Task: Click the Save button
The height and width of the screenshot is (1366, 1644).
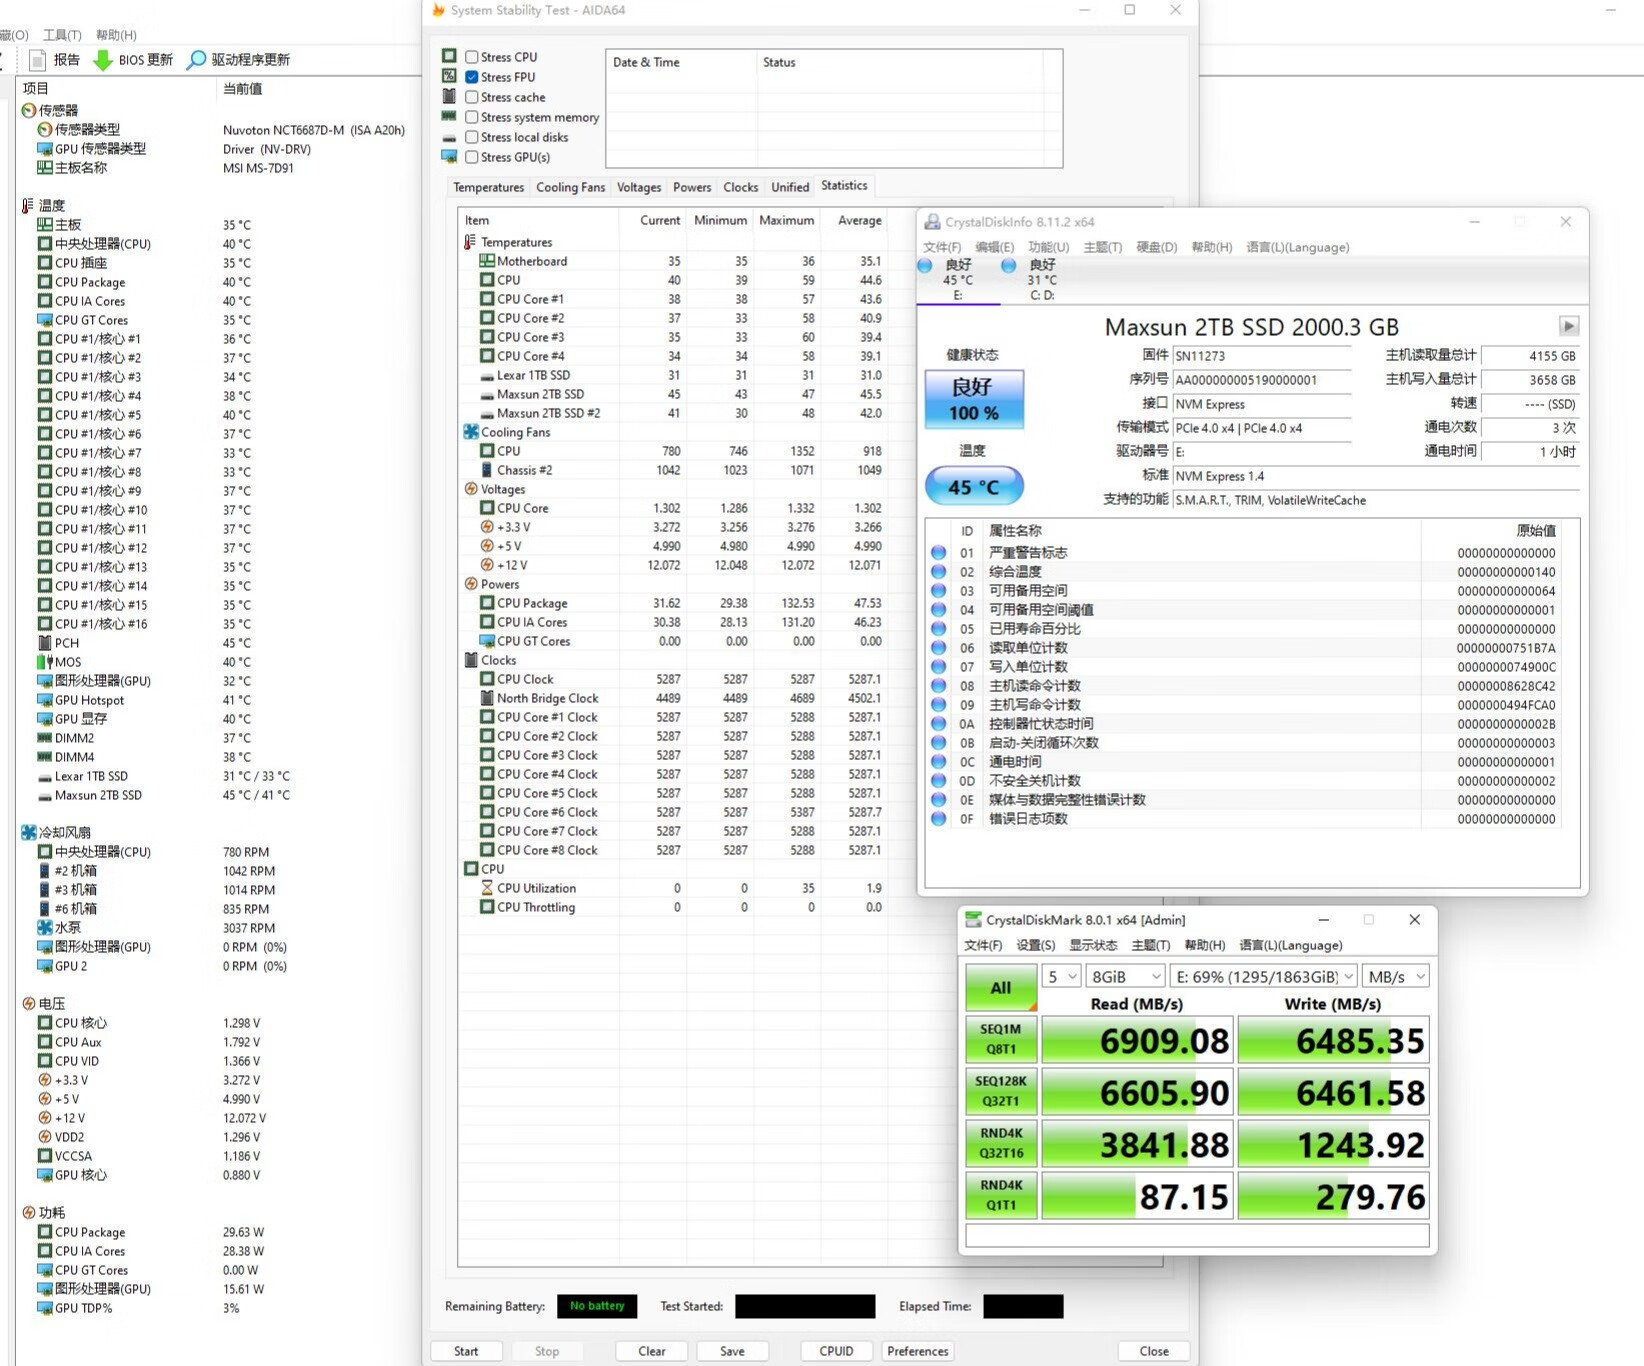Action: 732,1351
